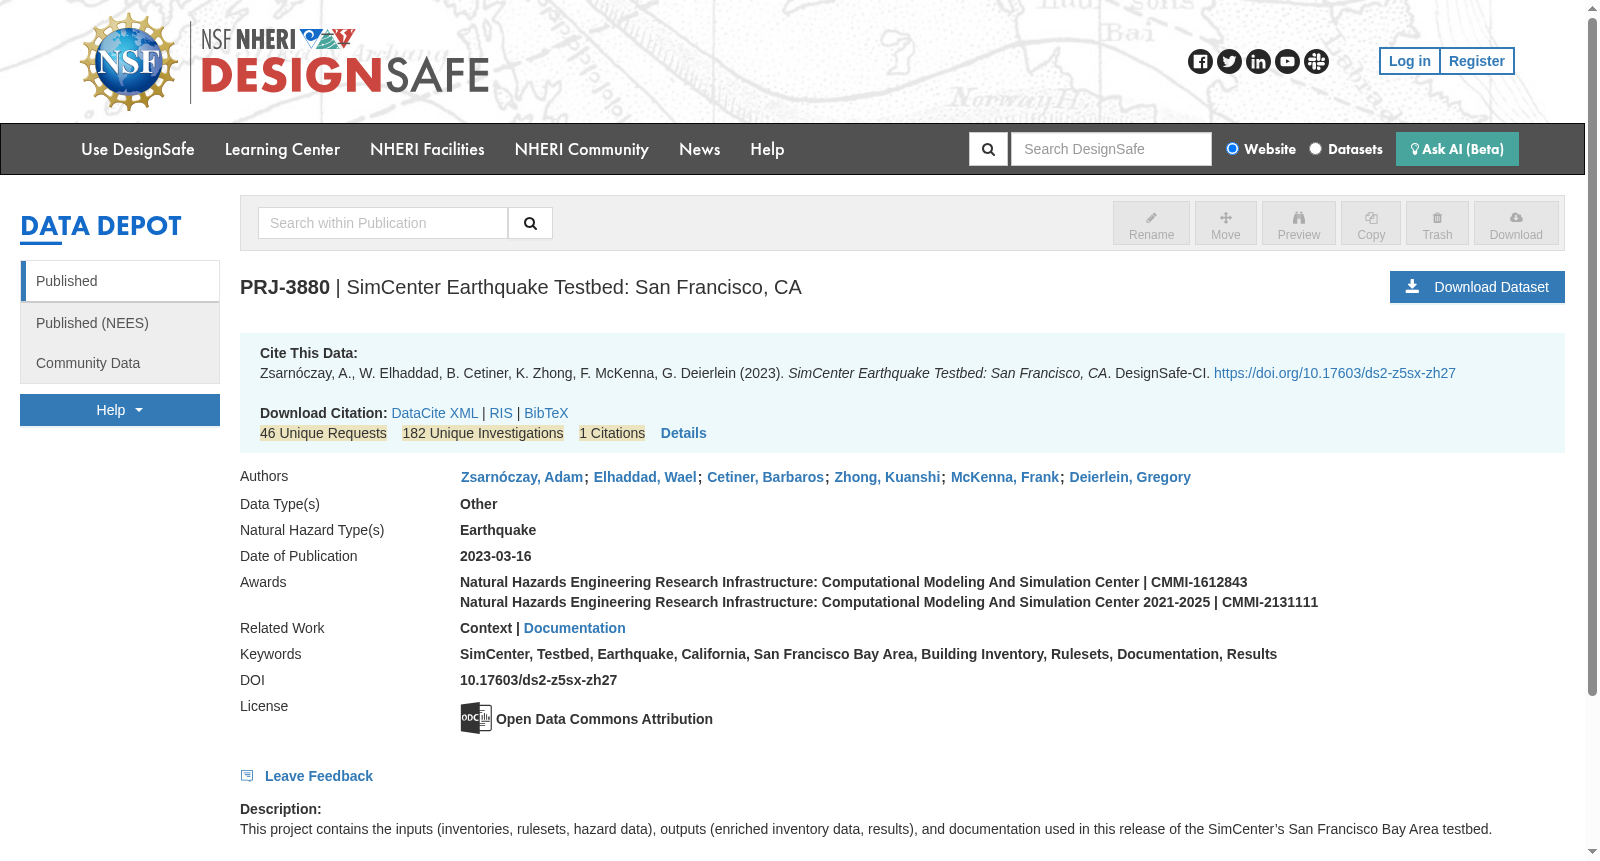Click the Download Dataset button
Viewport: 1600px width, 861px height.
1477,287
